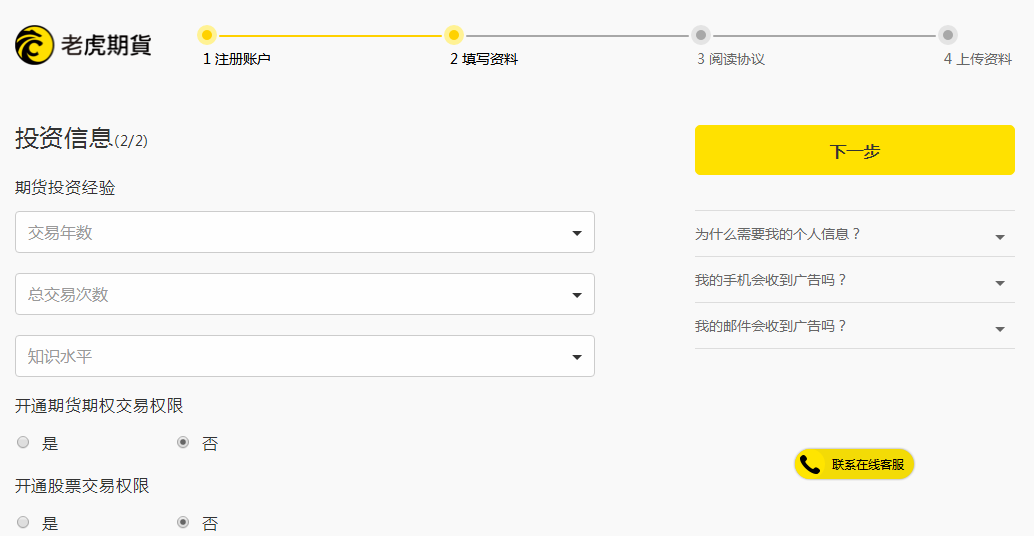
Task: Click the 开通期货期权交易权限 label
Action: [99, 405]
